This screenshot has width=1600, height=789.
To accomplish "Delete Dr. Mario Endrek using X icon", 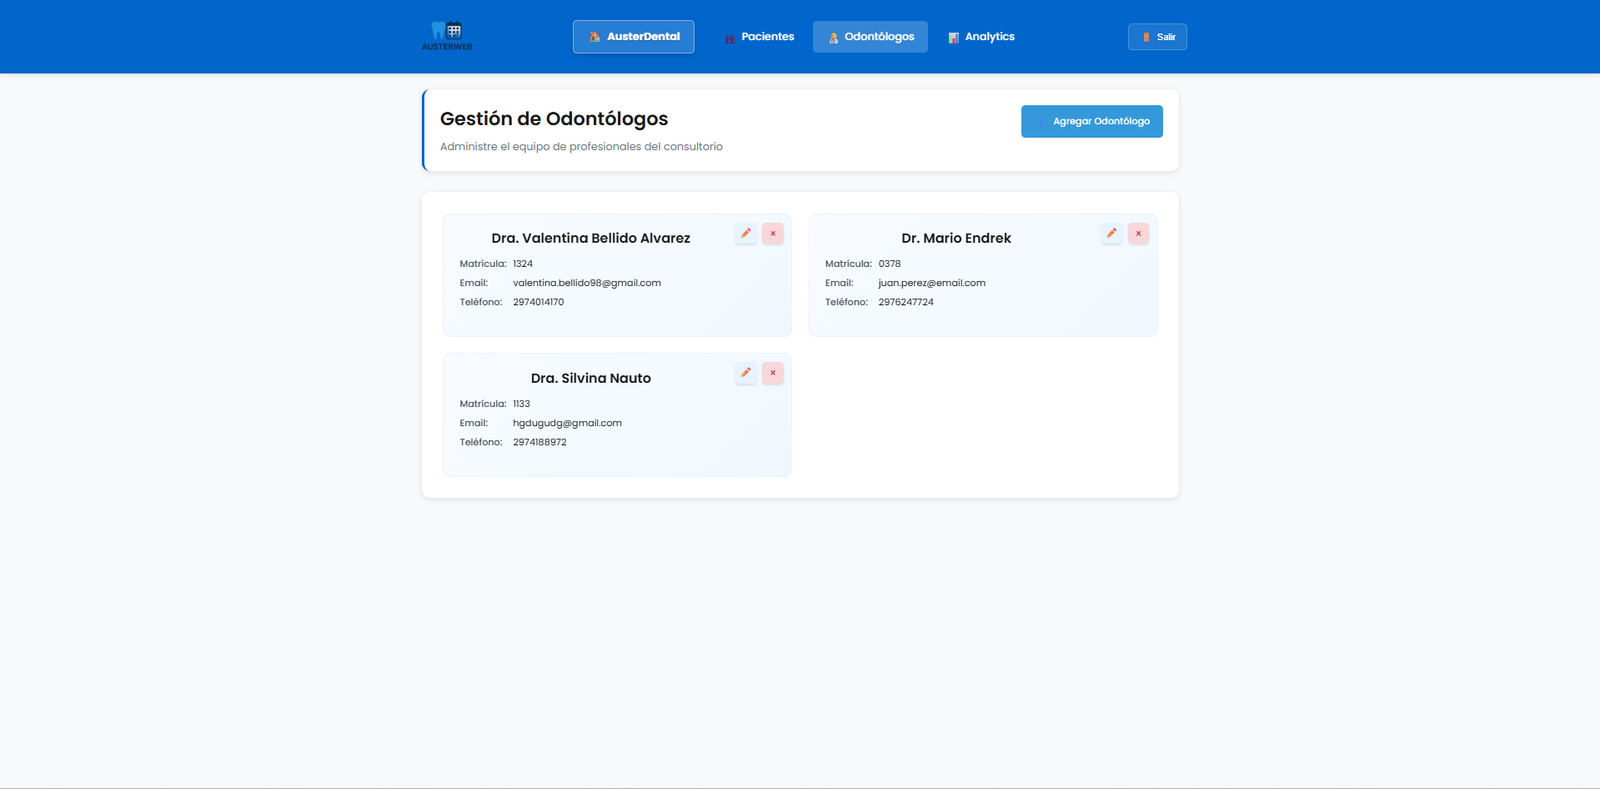I will (x=1138, y=233).
